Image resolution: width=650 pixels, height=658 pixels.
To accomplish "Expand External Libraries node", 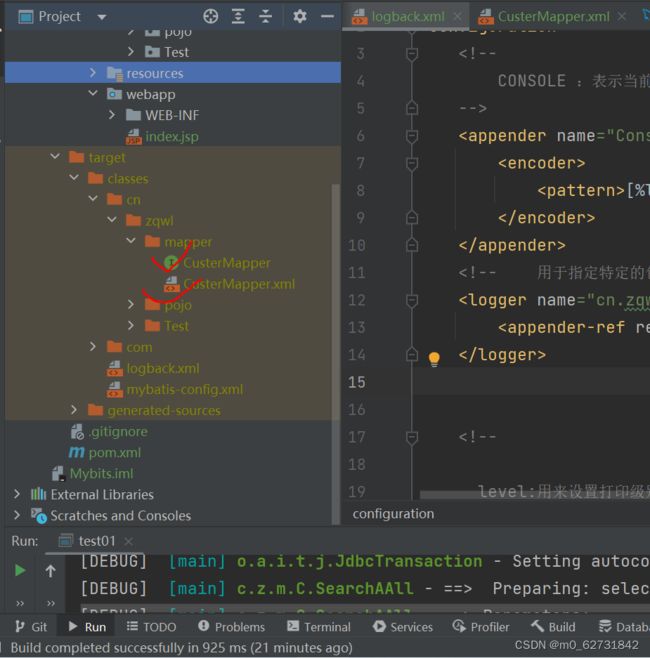I will coord(17,494).
